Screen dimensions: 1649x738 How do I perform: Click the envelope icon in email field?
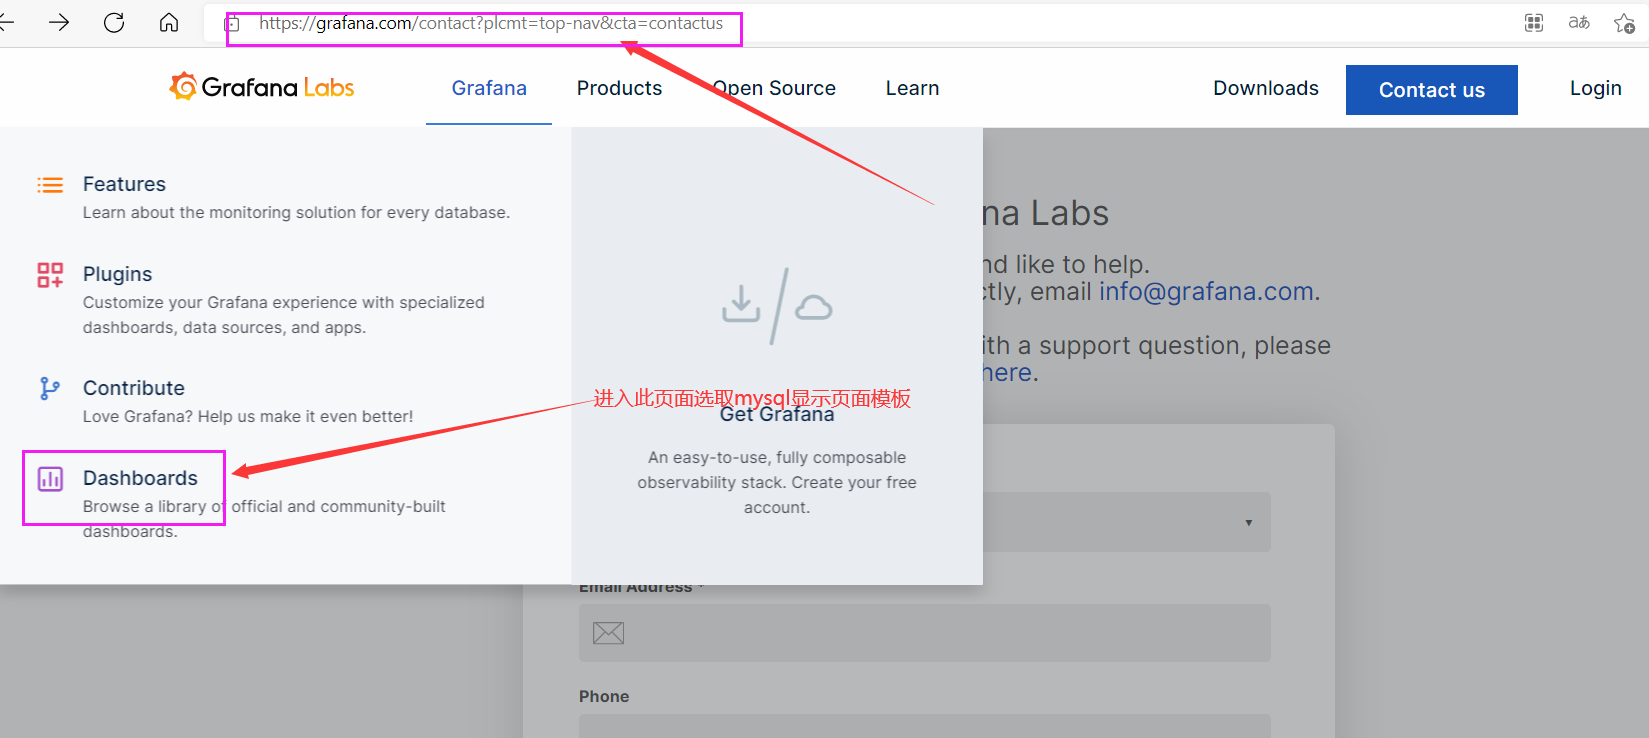[x=609, y=633]
